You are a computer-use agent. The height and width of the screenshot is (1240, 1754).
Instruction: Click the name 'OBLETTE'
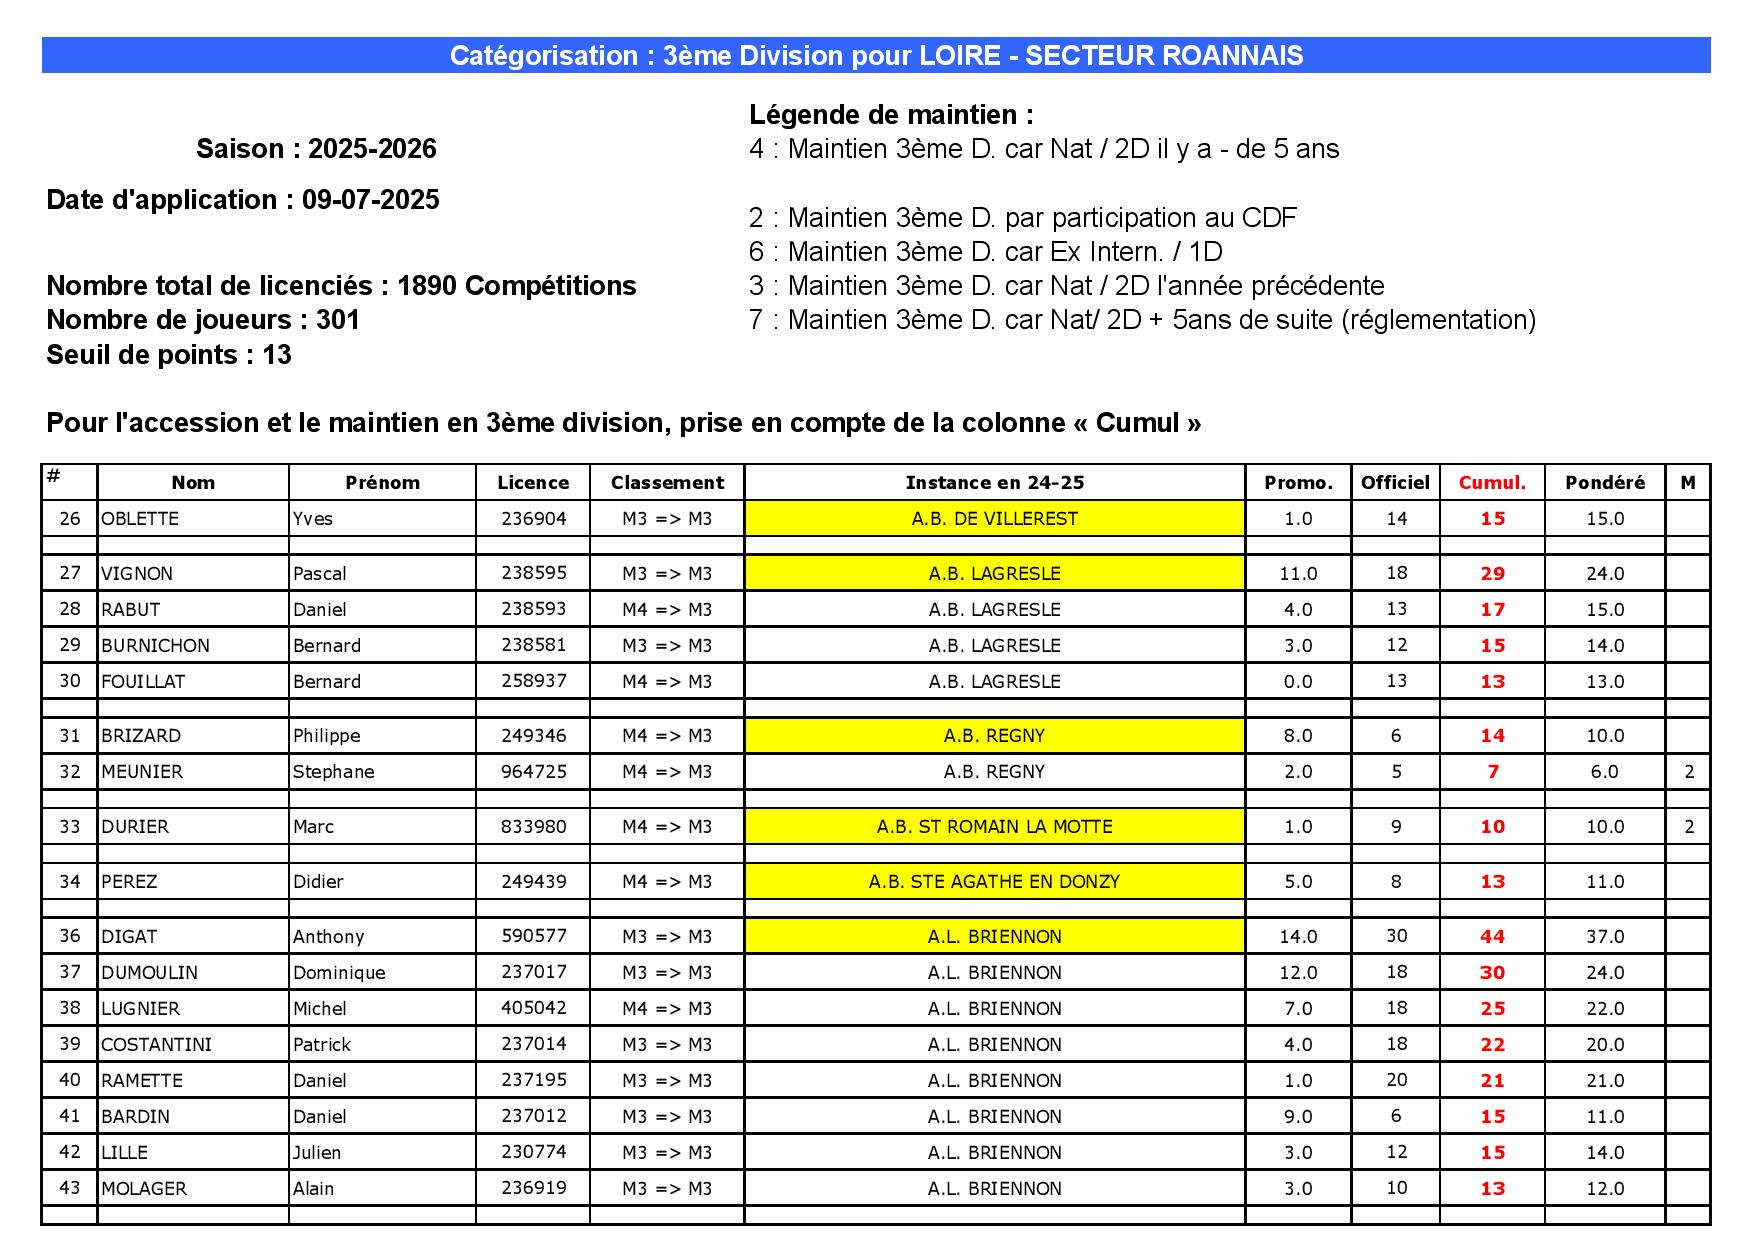click(140, 519)
